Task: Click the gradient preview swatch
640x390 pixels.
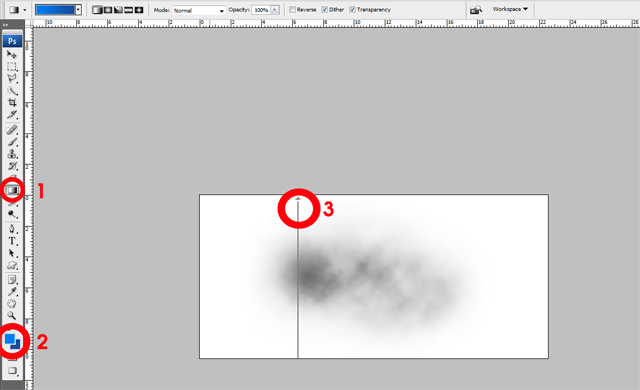Action: tap(55, 10)
